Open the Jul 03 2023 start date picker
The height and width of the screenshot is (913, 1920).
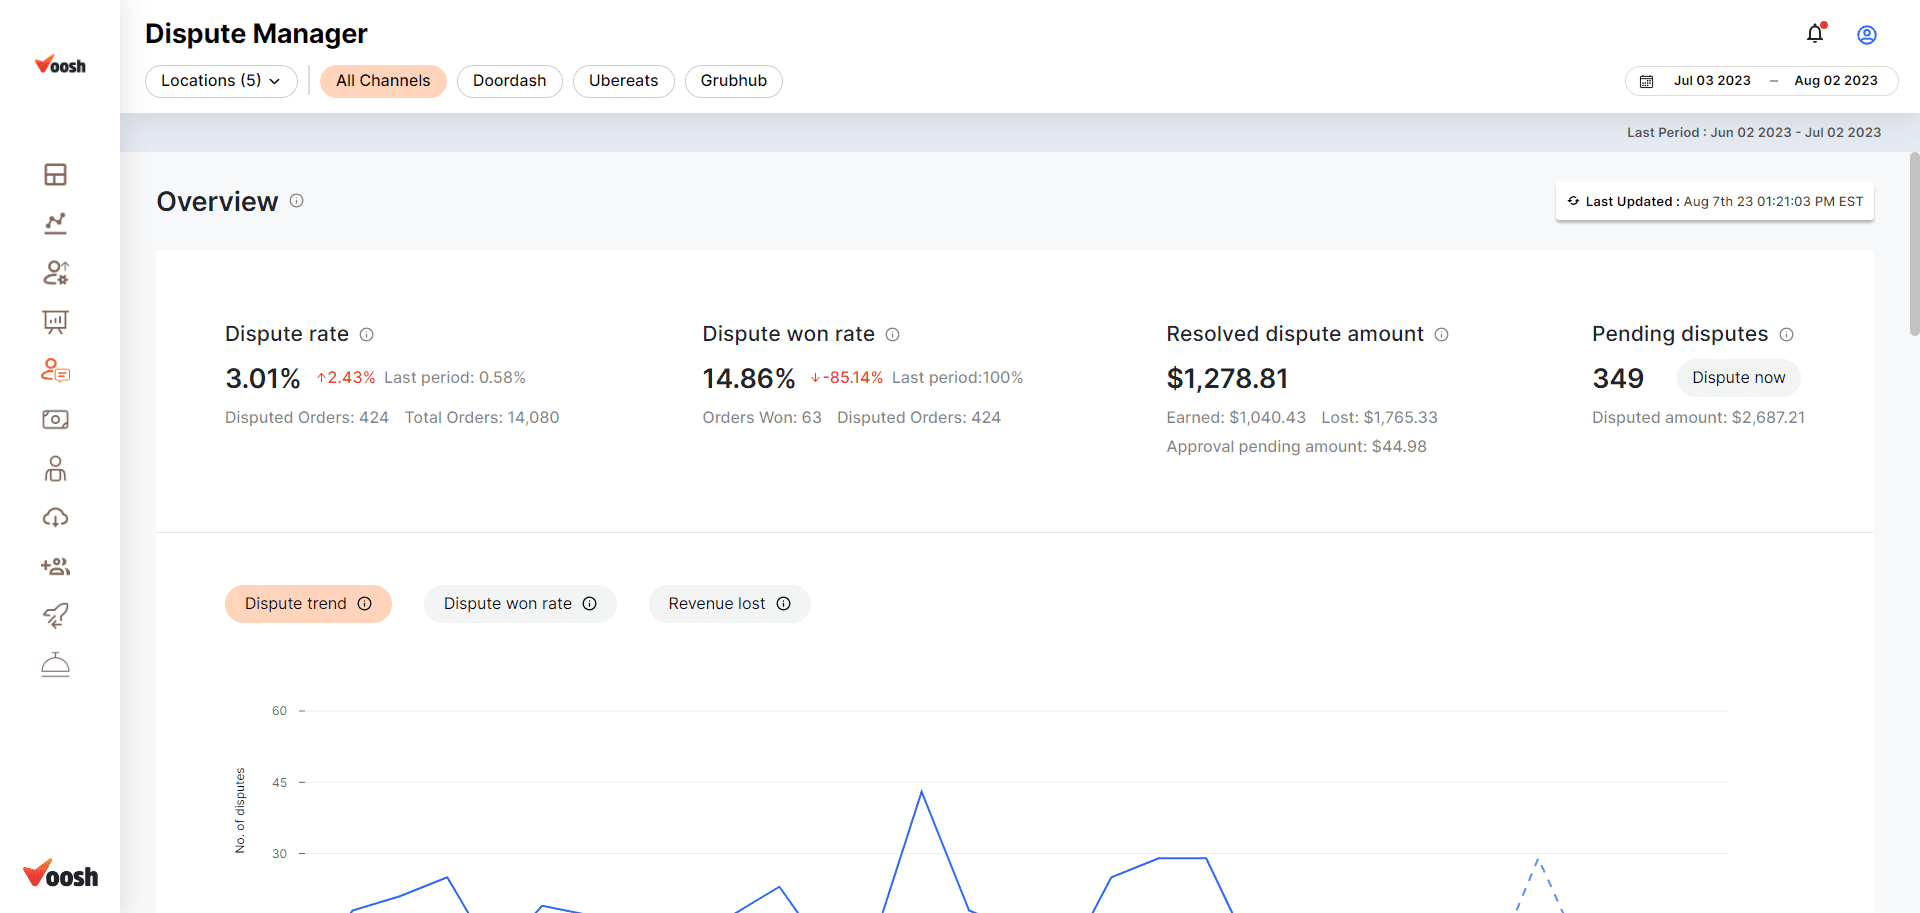click(1711, 81)
